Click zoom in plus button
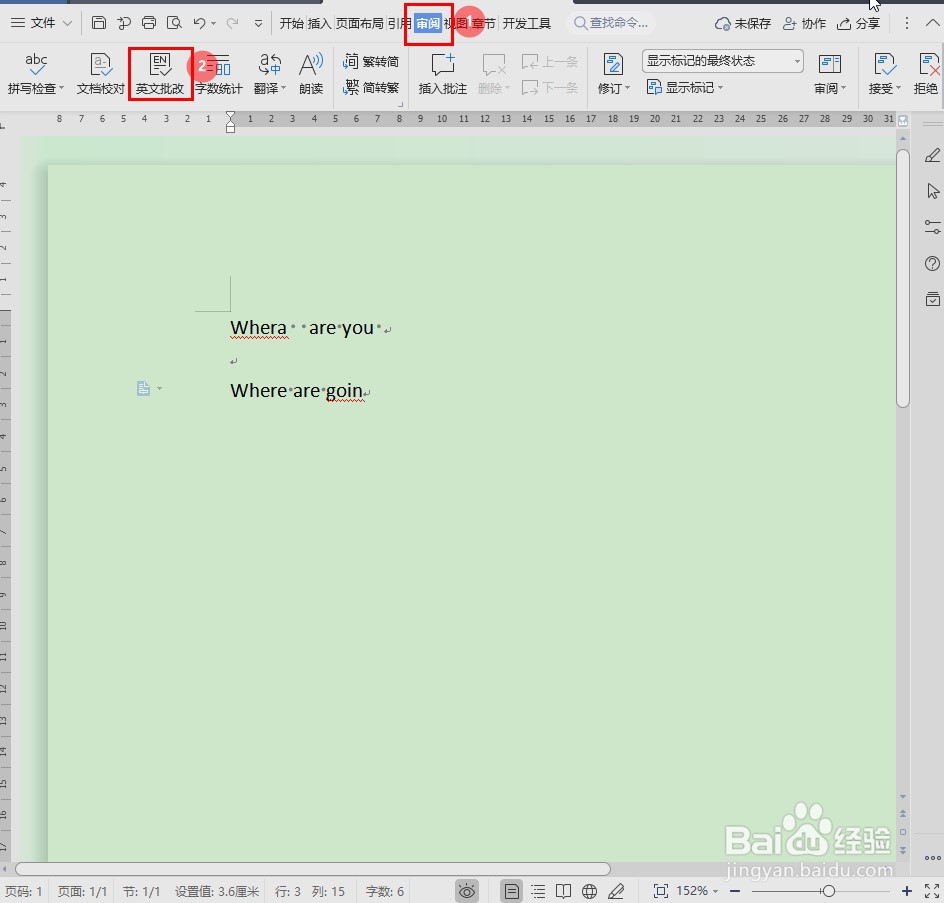The image size is (944, 903). (x=907, y=891)
